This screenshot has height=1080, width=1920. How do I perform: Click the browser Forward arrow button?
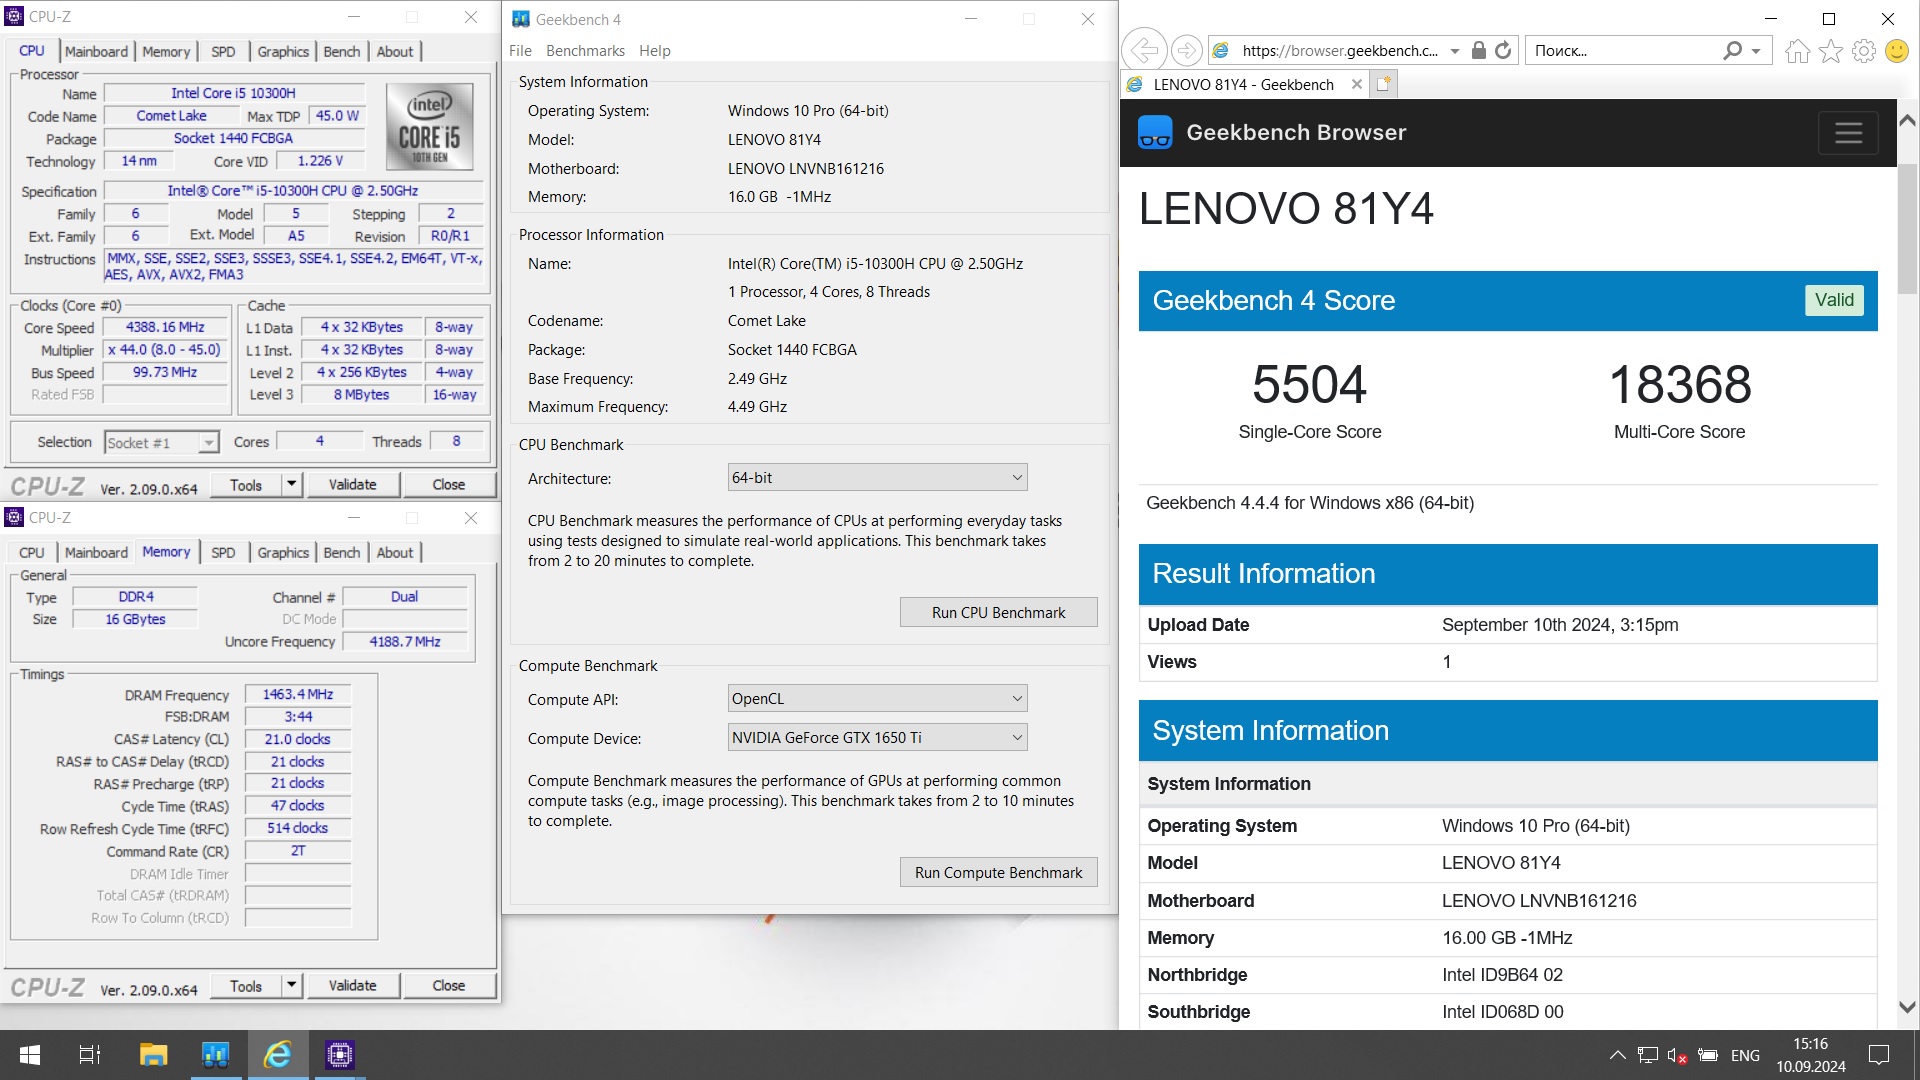pos(1187,50)
